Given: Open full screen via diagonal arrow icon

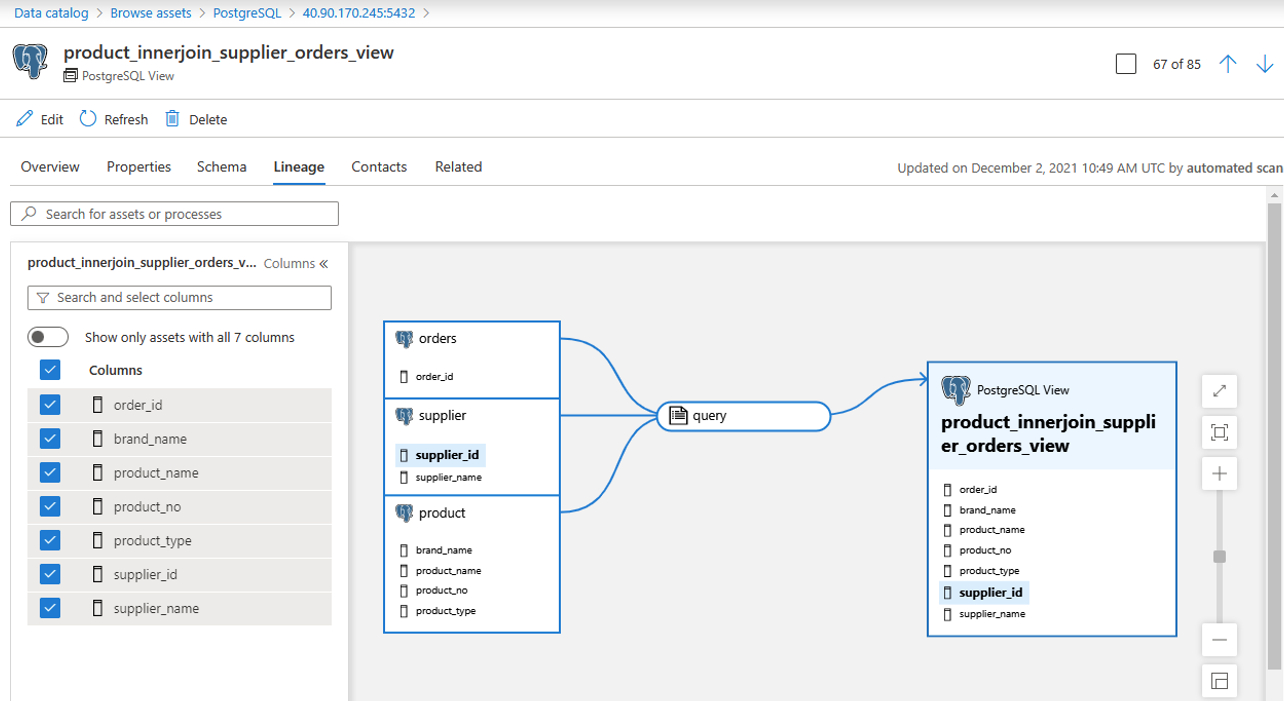Looking at the screenshot, I should pos(1219,391).
